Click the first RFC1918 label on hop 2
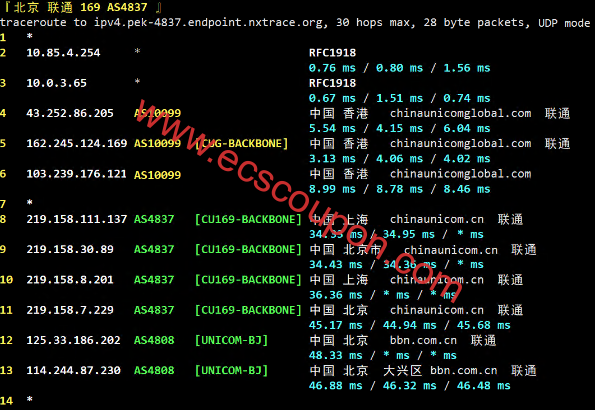This screenshot has width=595, height=410. [332, 52]
